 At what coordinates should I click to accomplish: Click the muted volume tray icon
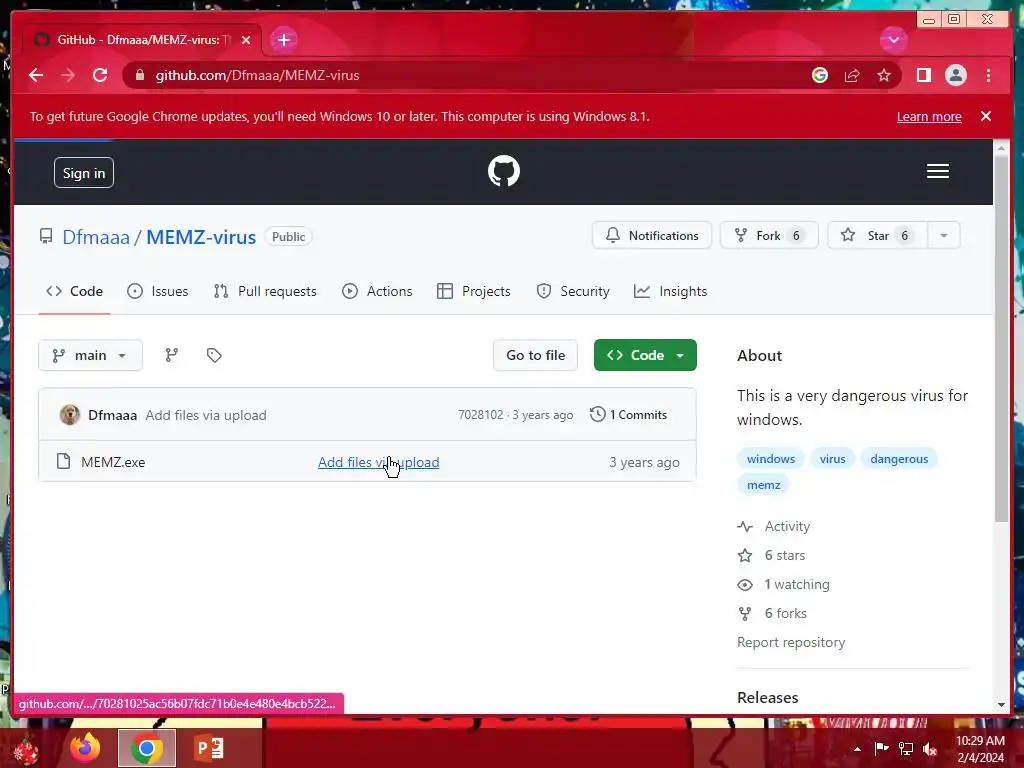929,749
